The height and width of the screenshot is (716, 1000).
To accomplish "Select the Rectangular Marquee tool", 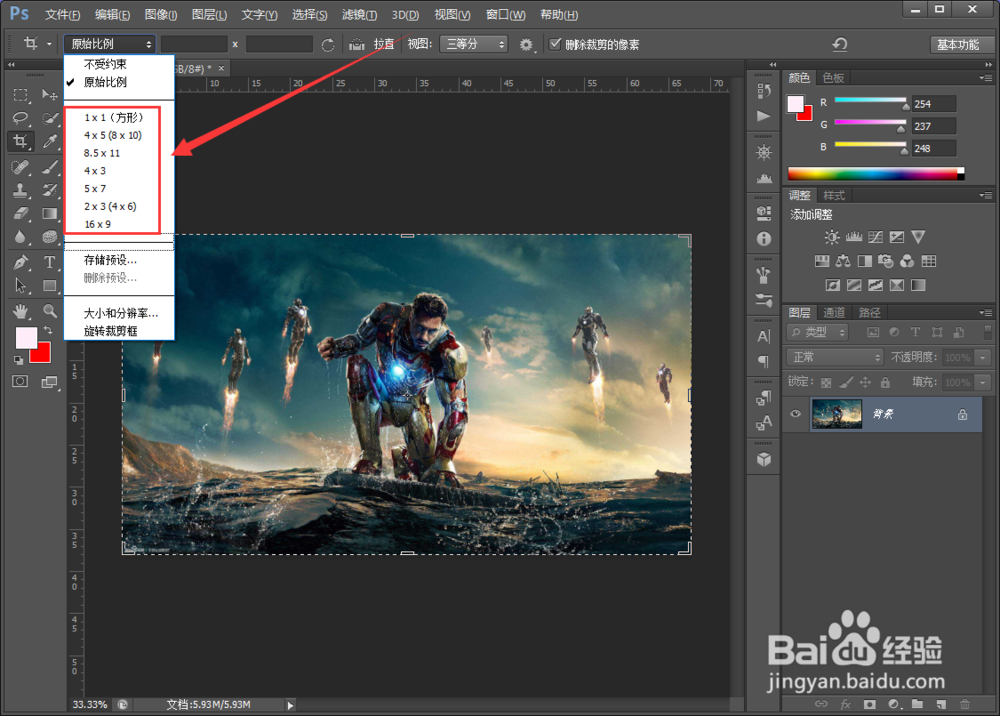I will (20, 95).
